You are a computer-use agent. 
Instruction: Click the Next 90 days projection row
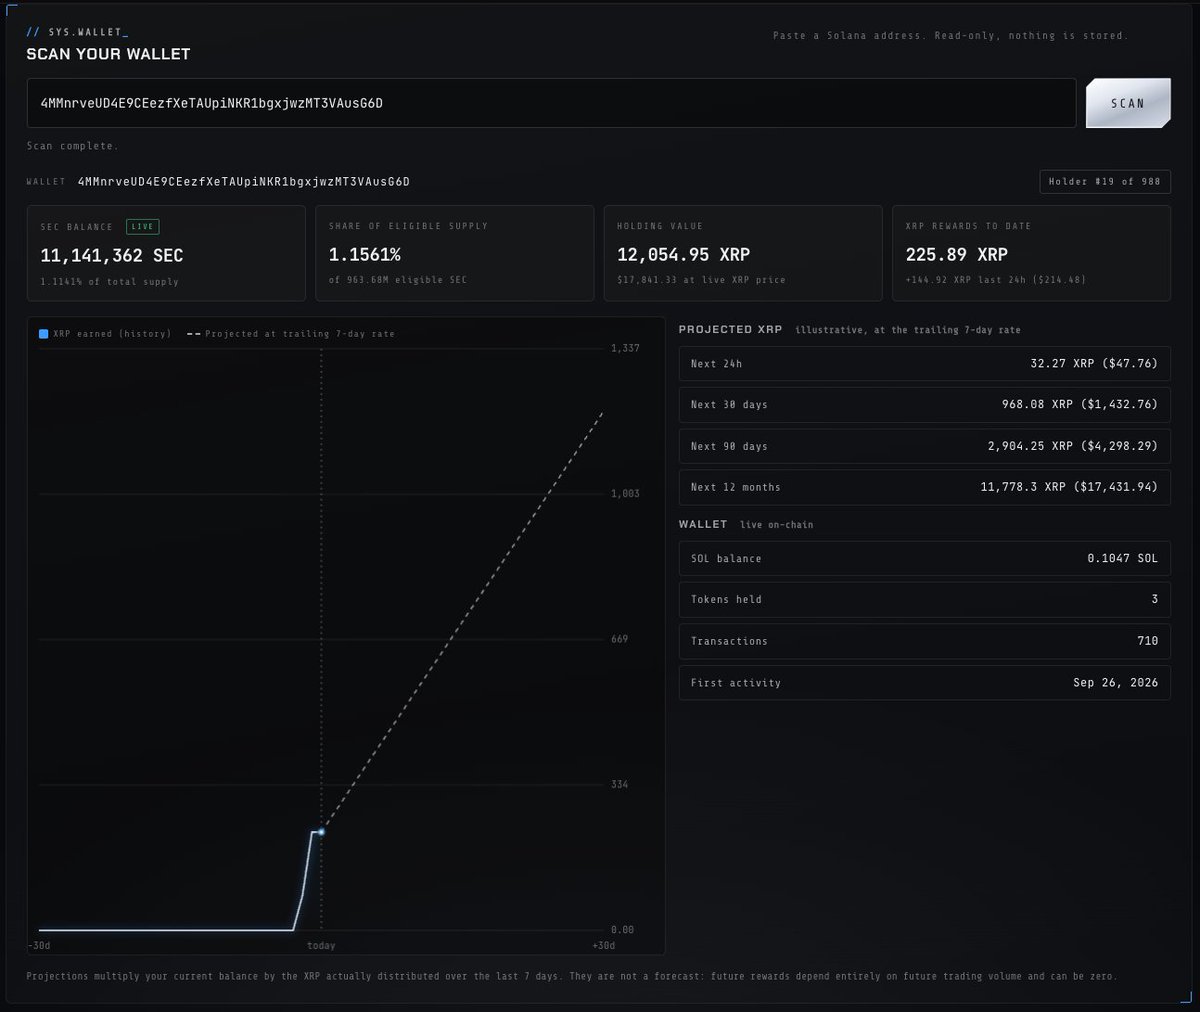(924, 446)
